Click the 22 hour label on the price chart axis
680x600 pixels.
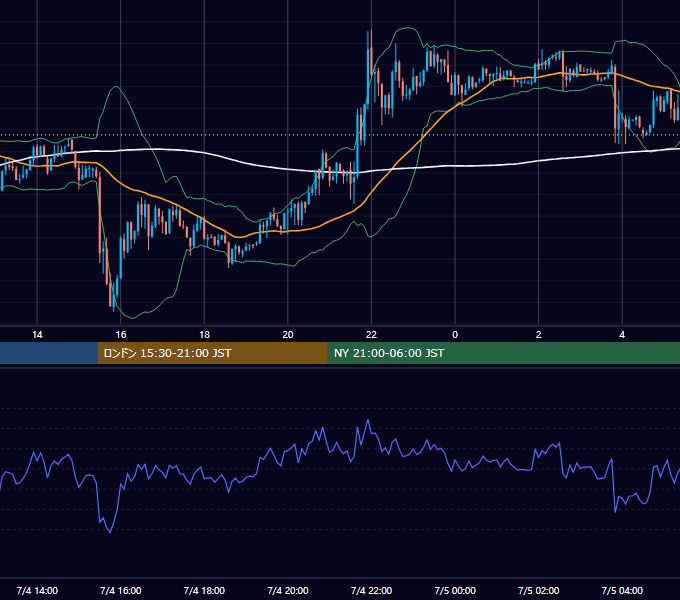371,335
